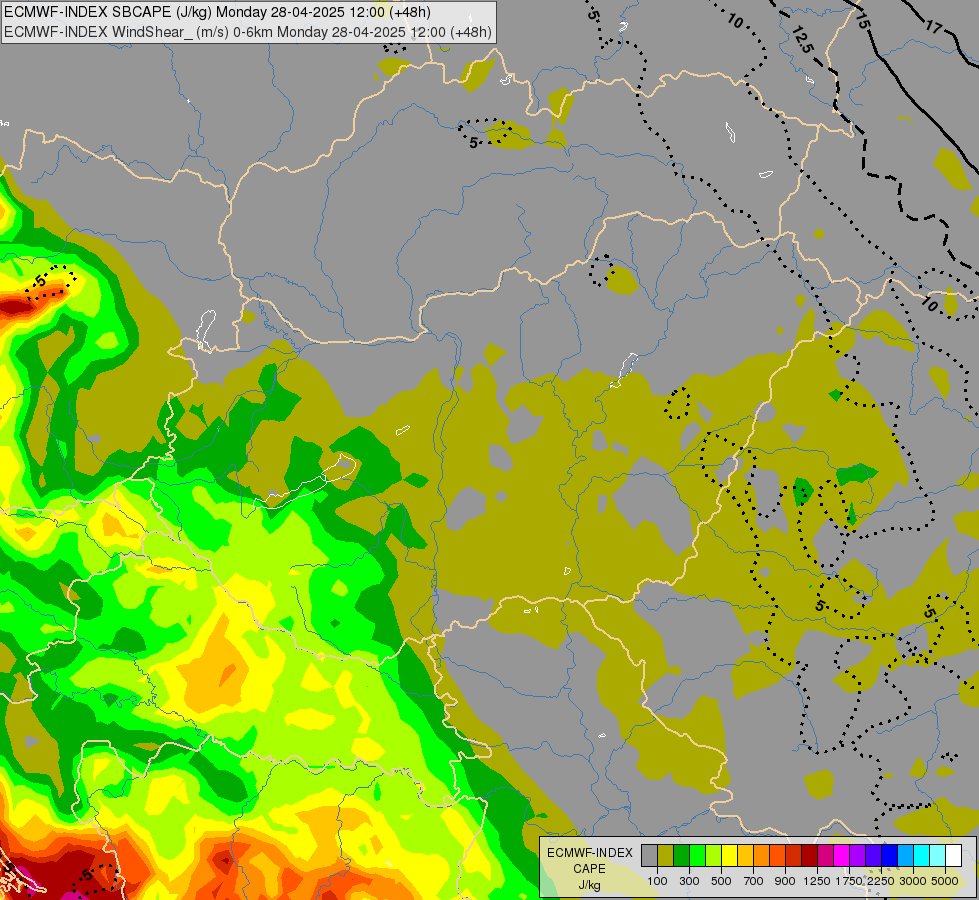979x900 pixels.
Task: Click the dark red swatch left of the 1250 tick
Action: pyautogui.click(x=810, y=855)
